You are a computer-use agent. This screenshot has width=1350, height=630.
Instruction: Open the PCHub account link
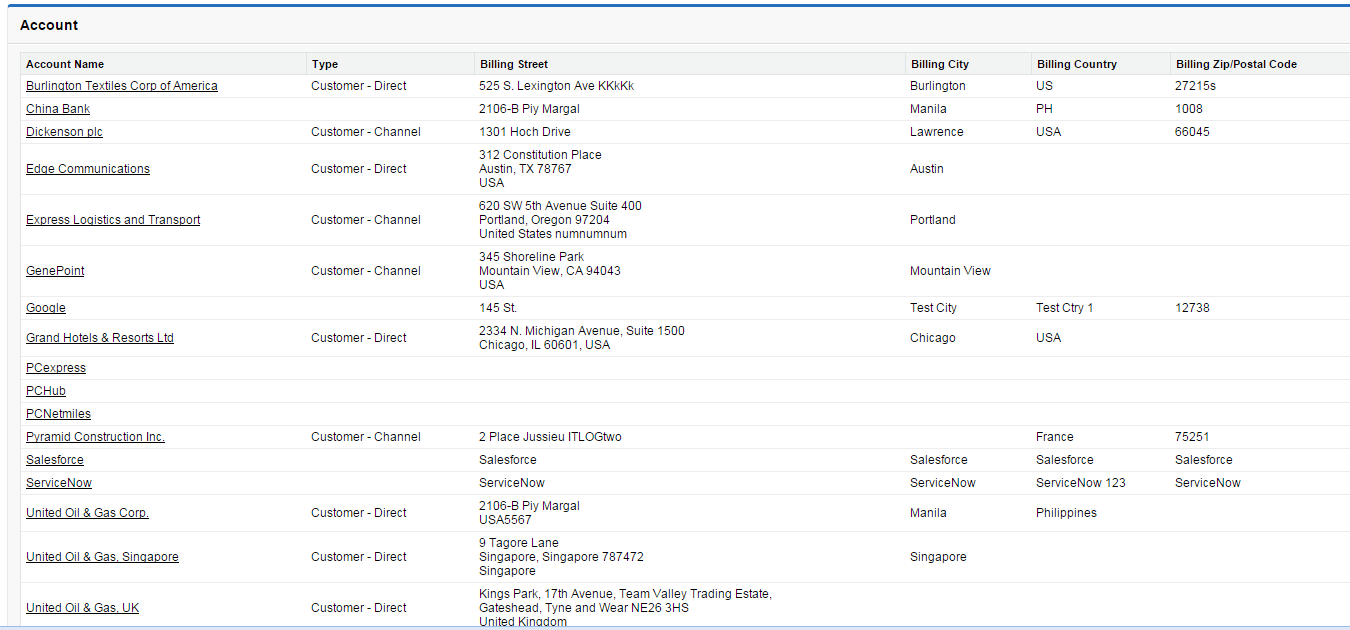pos(46,391)
